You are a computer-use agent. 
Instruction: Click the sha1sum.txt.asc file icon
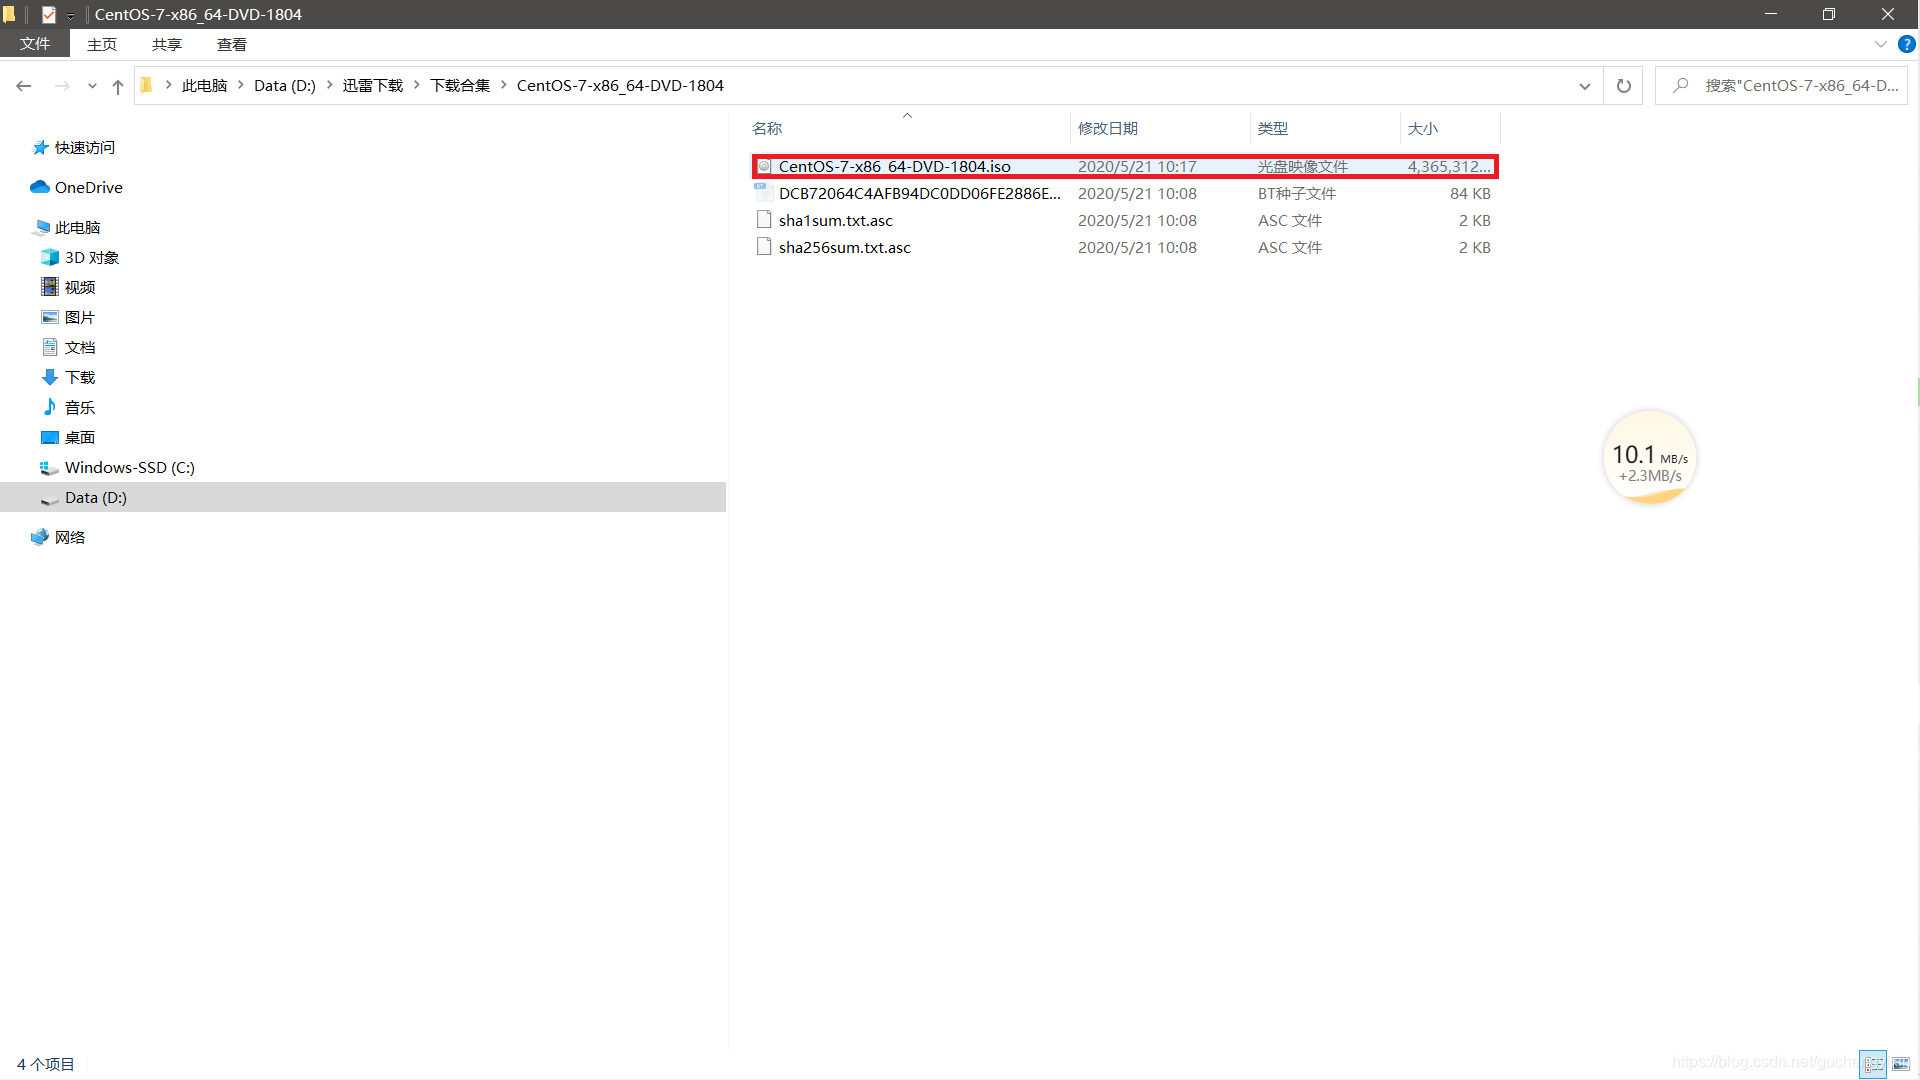coord(764,220)
